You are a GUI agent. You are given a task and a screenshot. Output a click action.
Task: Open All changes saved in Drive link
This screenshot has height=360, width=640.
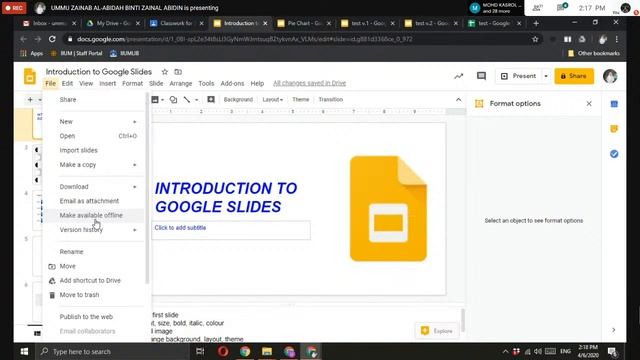coord(309,83)
